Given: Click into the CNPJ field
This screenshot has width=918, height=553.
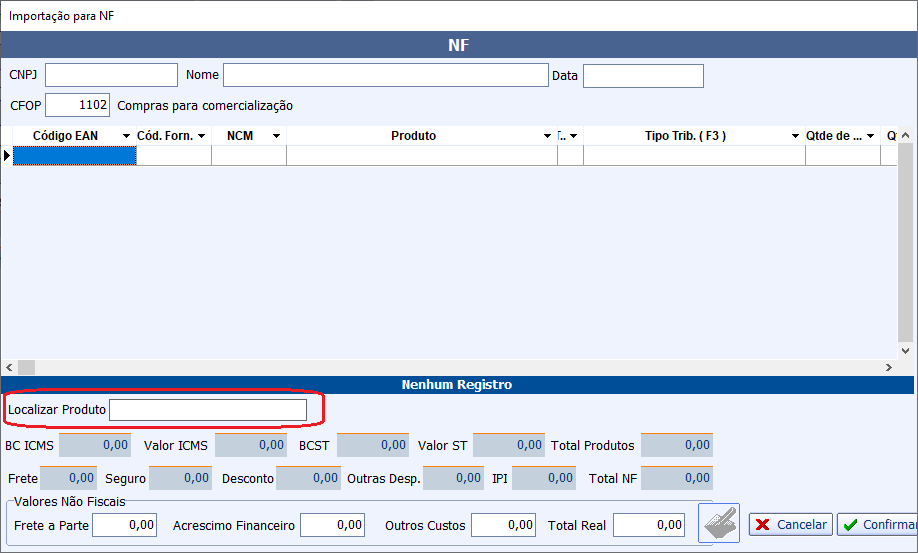Looking at the screenshot, I should (111, 76).
